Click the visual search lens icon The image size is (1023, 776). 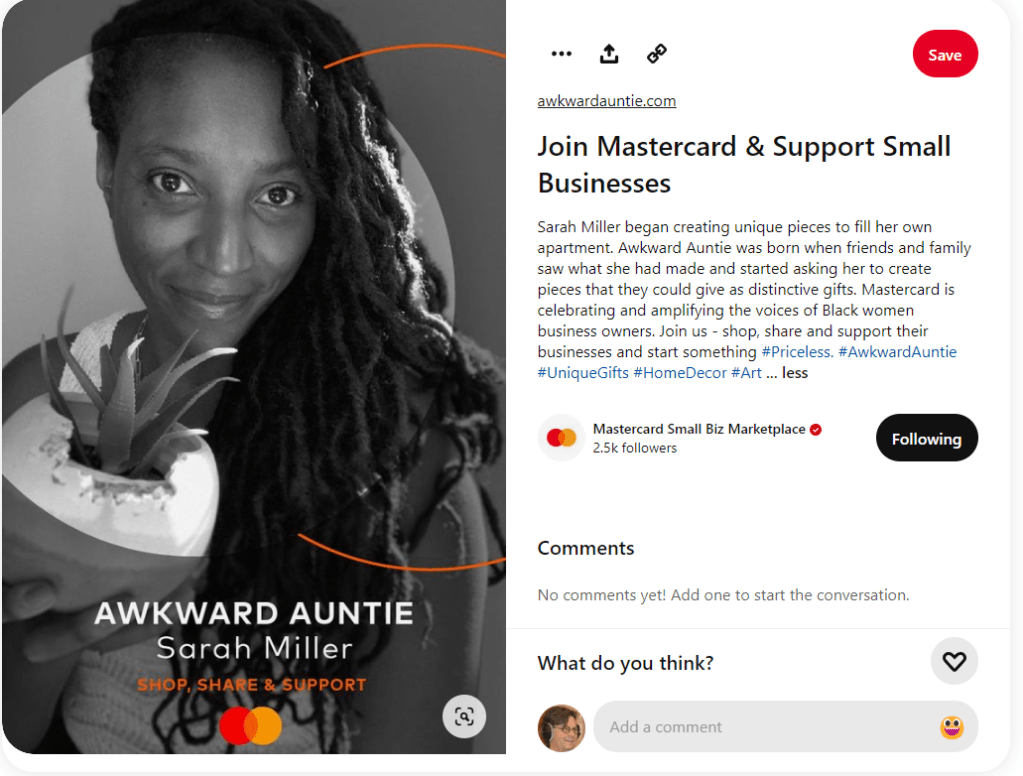point(464,717)
